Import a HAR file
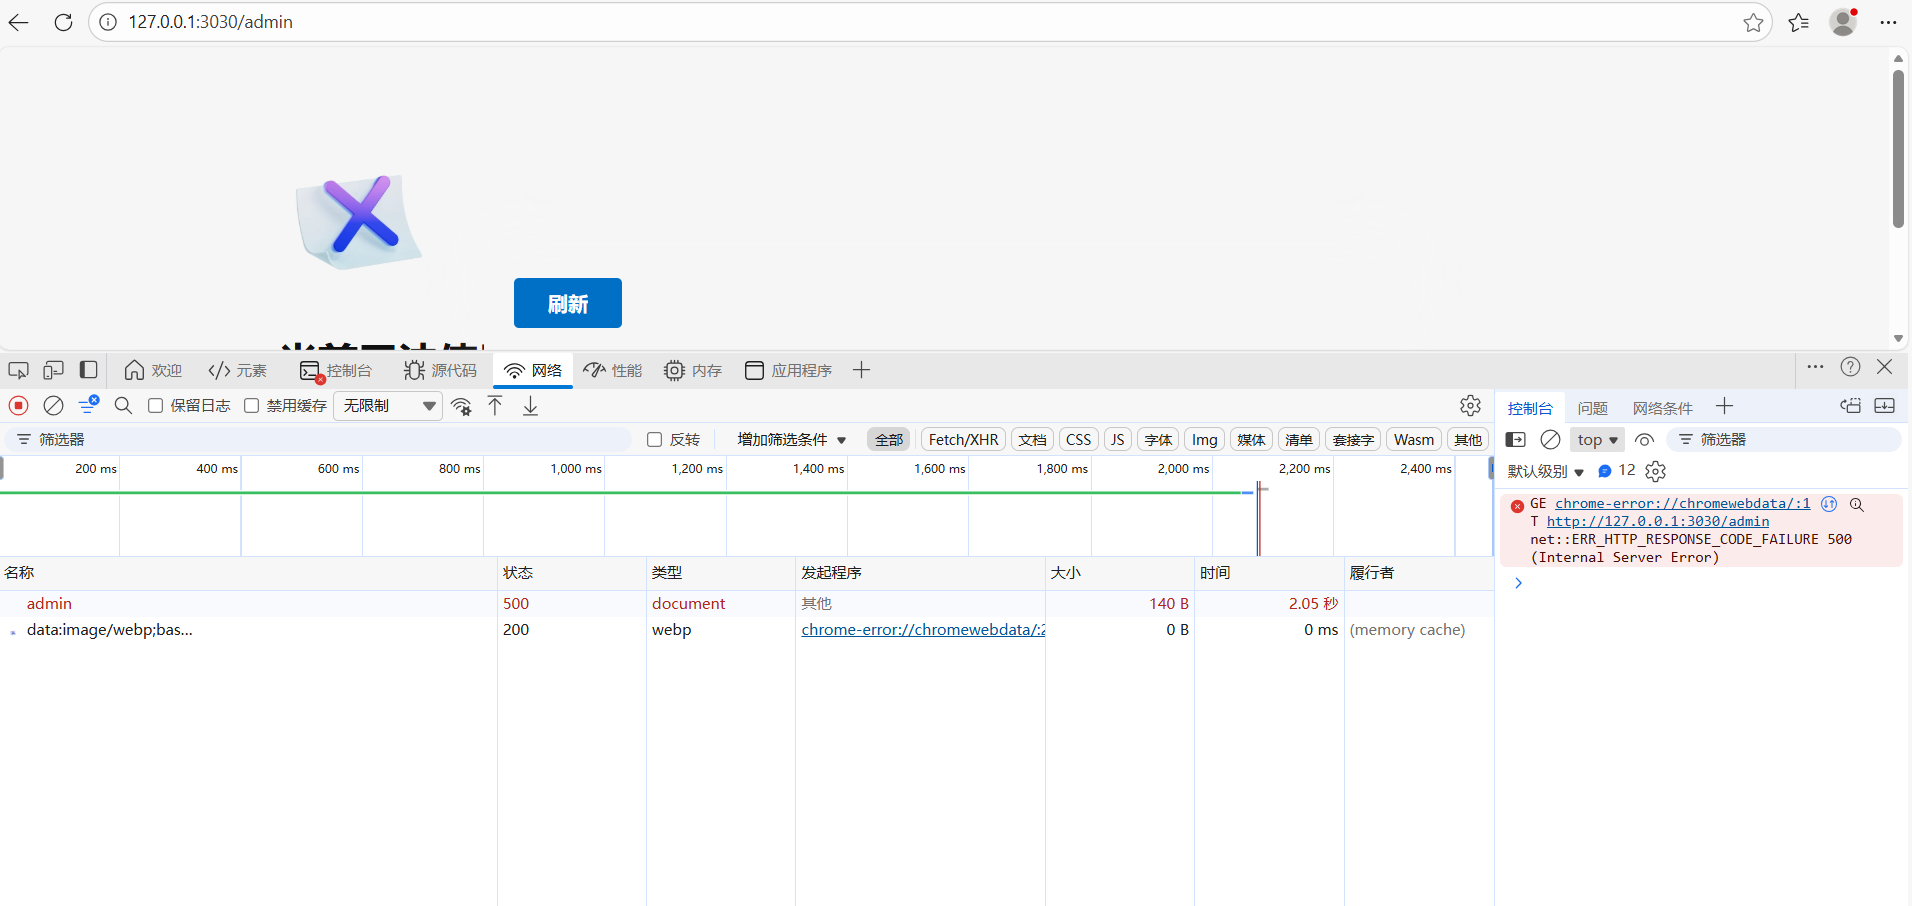The height and width of the screenshot is (906, 1912). [x=494, y=405]
